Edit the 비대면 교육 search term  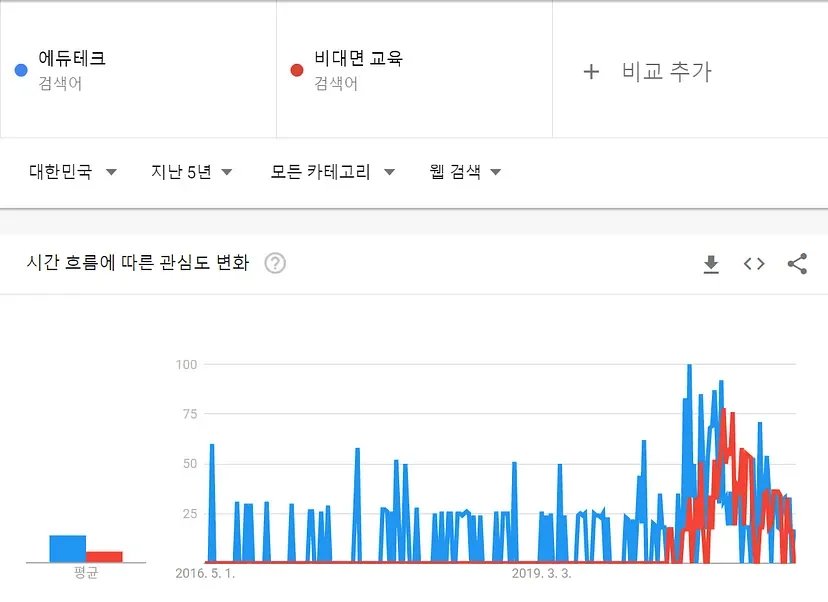[x=359, y=58]
